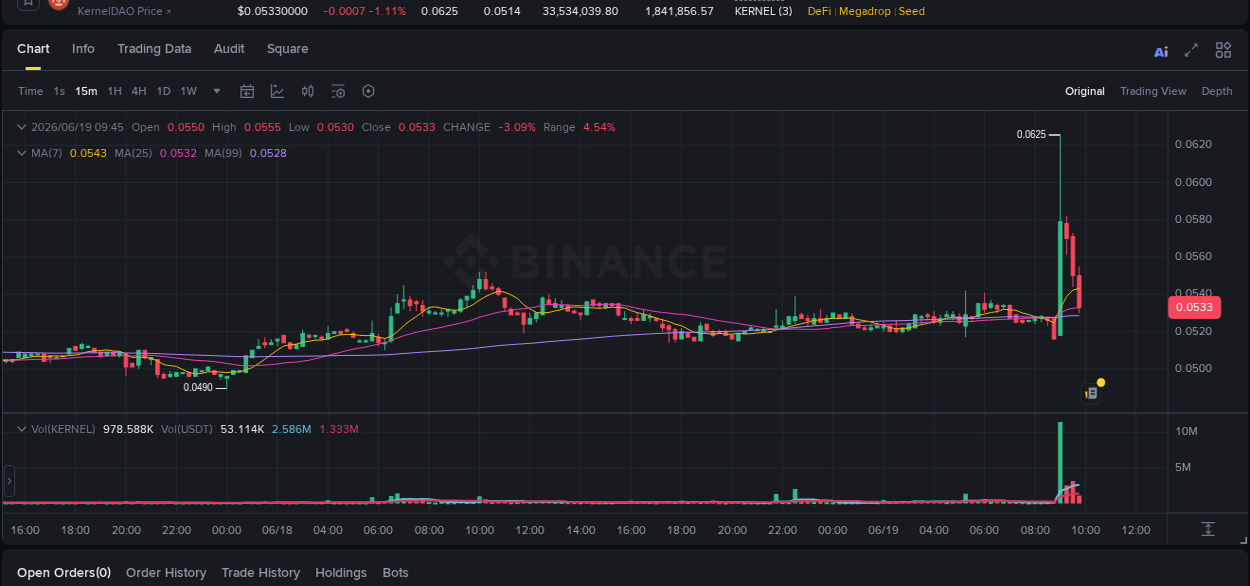This screenshot has width=1250, height=586.
Task: Click the 0.0600 price axis label
Action: pos(1192,182)
